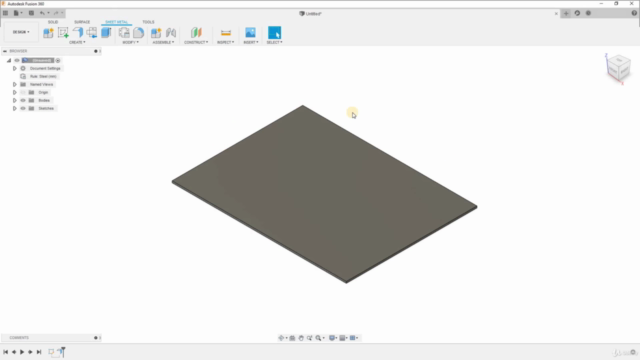Click the Joint tool icon
The image size is (640, 360).
(x=171, y=33)
